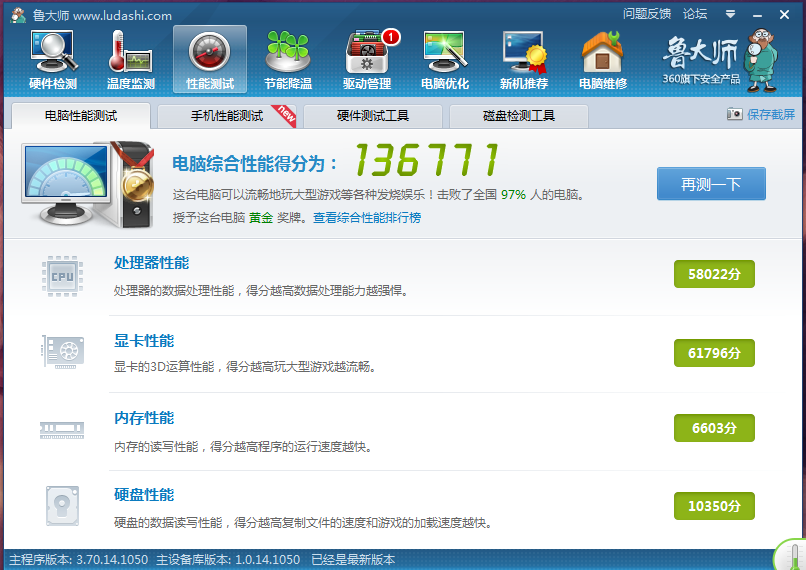
Task: Click 内存性能 heading
Action: point(144,418)
